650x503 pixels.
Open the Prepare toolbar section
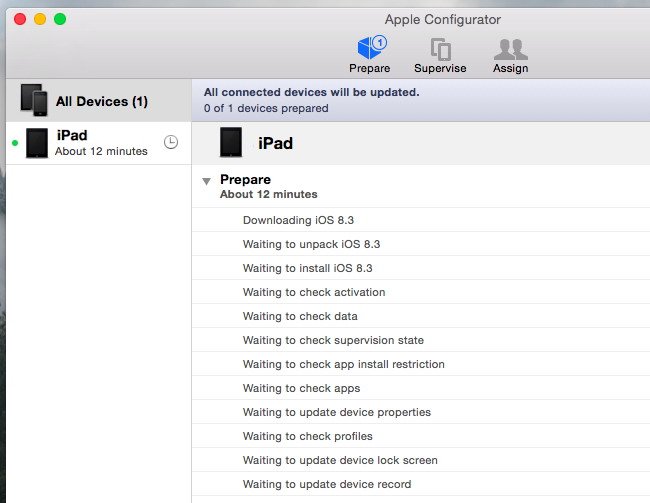[370, 55]
